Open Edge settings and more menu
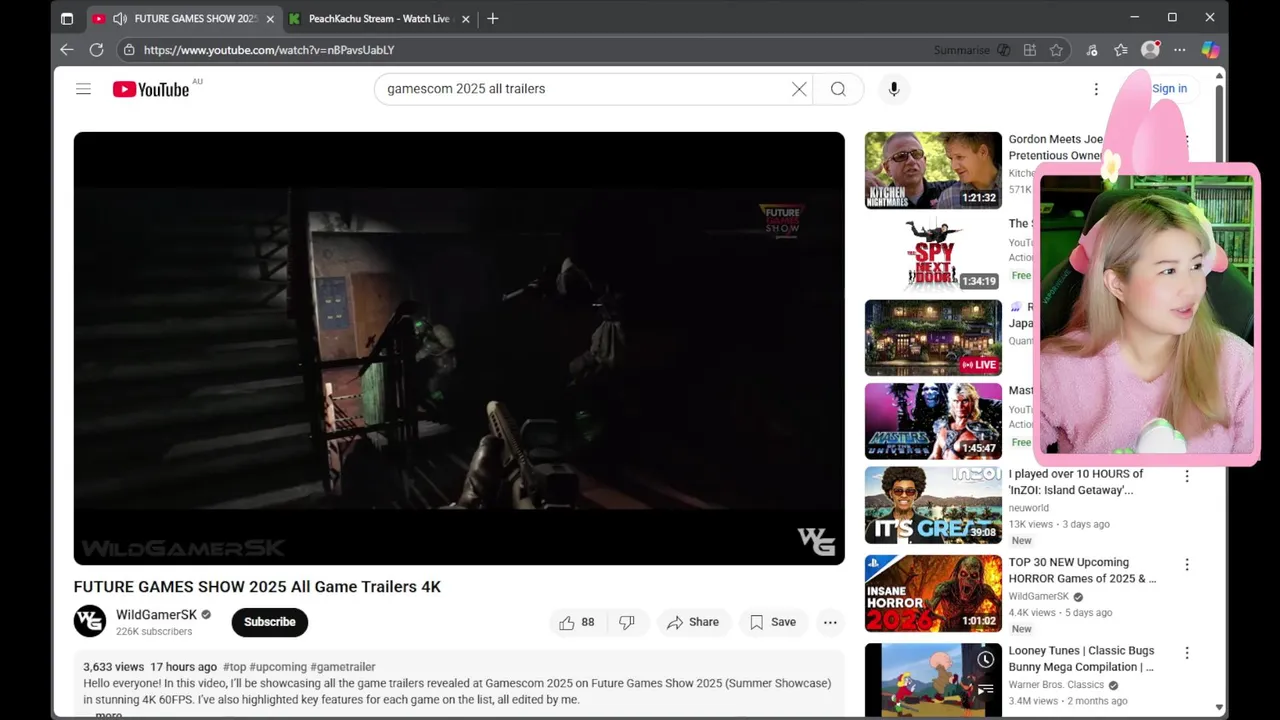The height and width of the screenshot is (720, 1280). (x=1180, y=50)
